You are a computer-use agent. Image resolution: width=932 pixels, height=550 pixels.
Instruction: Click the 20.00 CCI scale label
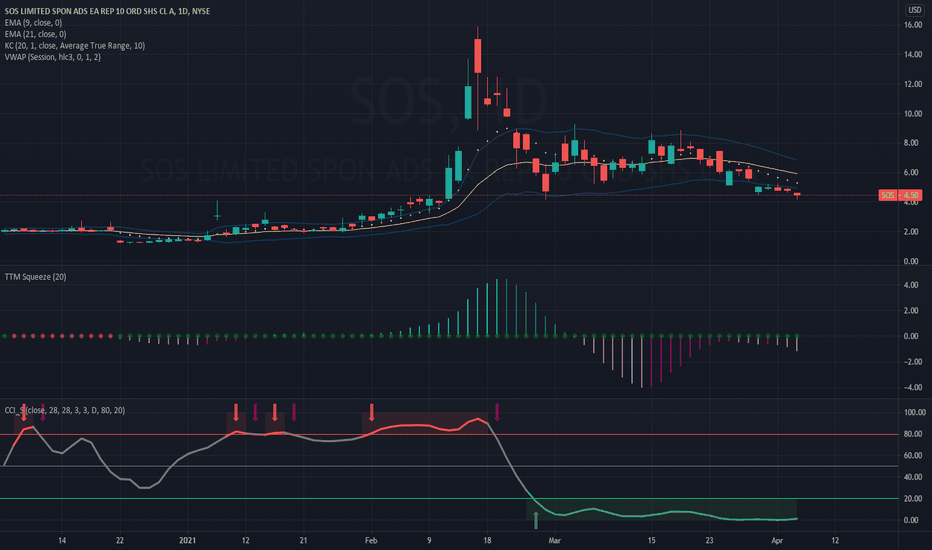pos(914,498)
